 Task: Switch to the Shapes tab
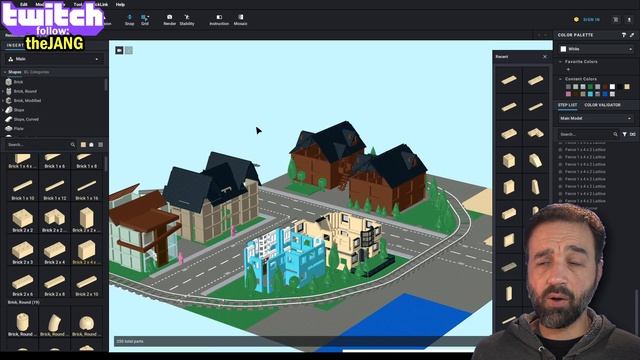point(15,72)
